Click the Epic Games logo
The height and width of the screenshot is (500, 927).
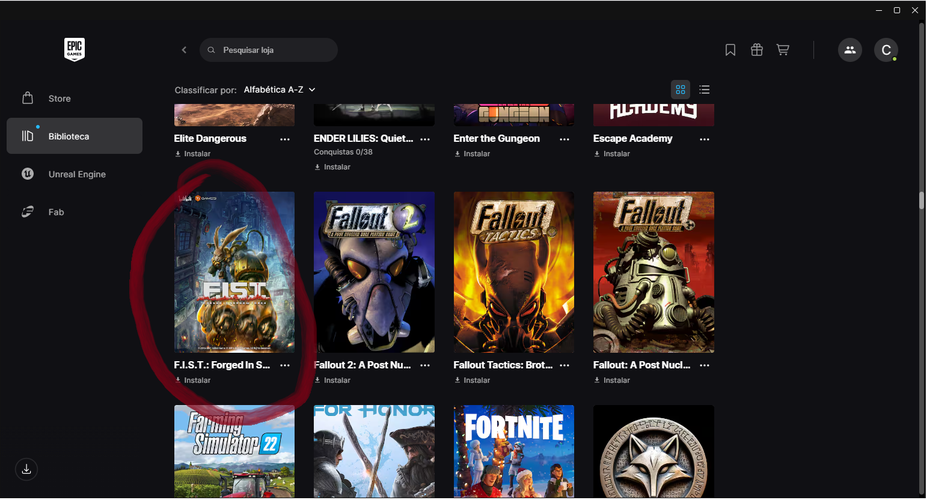[74, 50]
